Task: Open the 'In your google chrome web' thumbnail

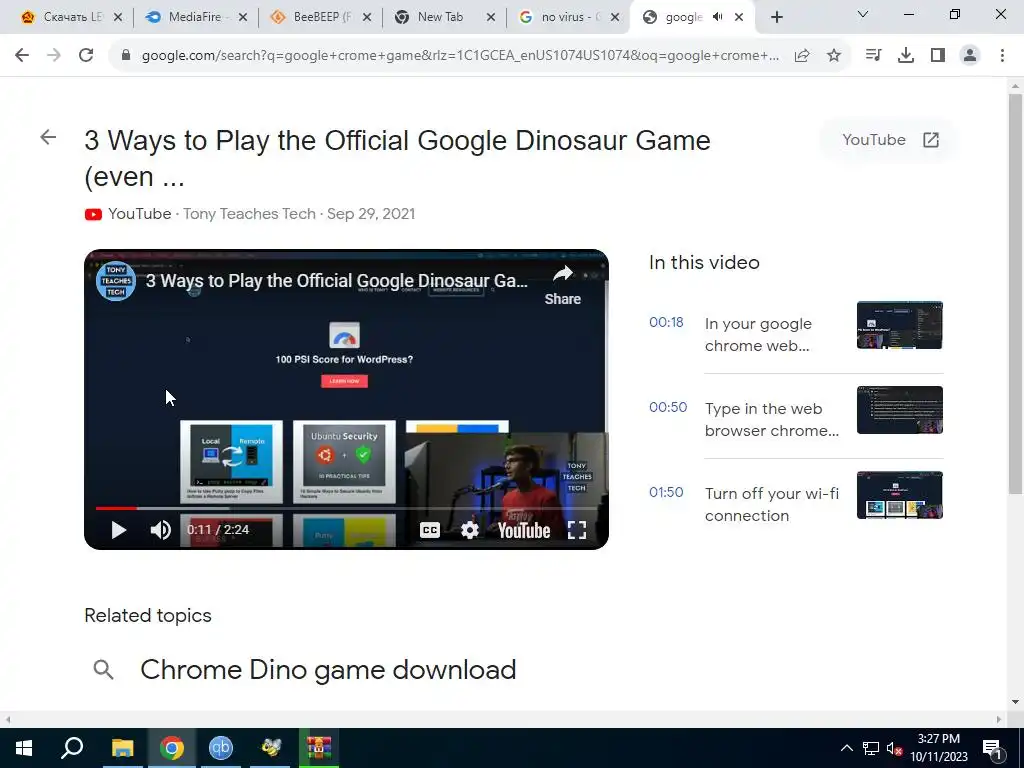Action: (x=899, y=325)
